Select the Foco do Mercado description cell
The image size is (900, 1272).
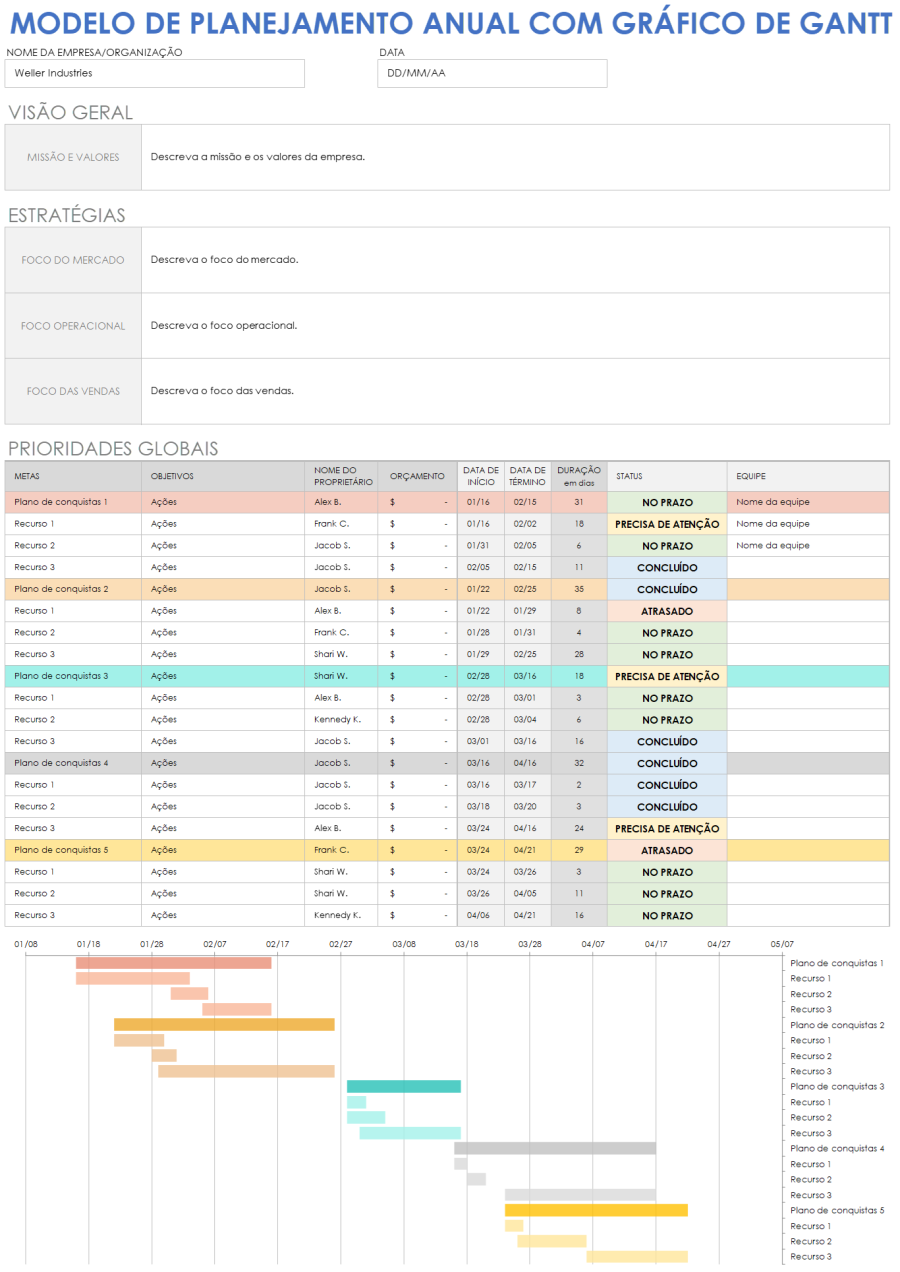tap(514, 260)
